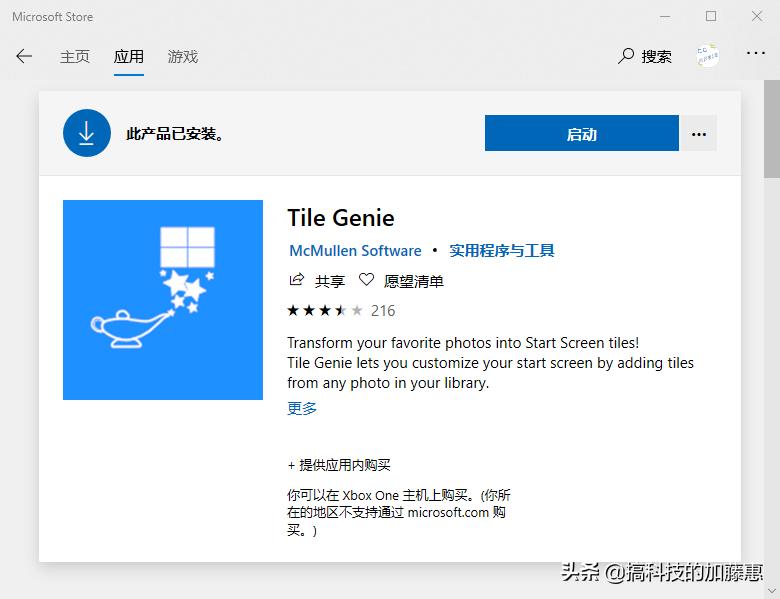Open the user account avatar
780x599 pixels.
707,55
